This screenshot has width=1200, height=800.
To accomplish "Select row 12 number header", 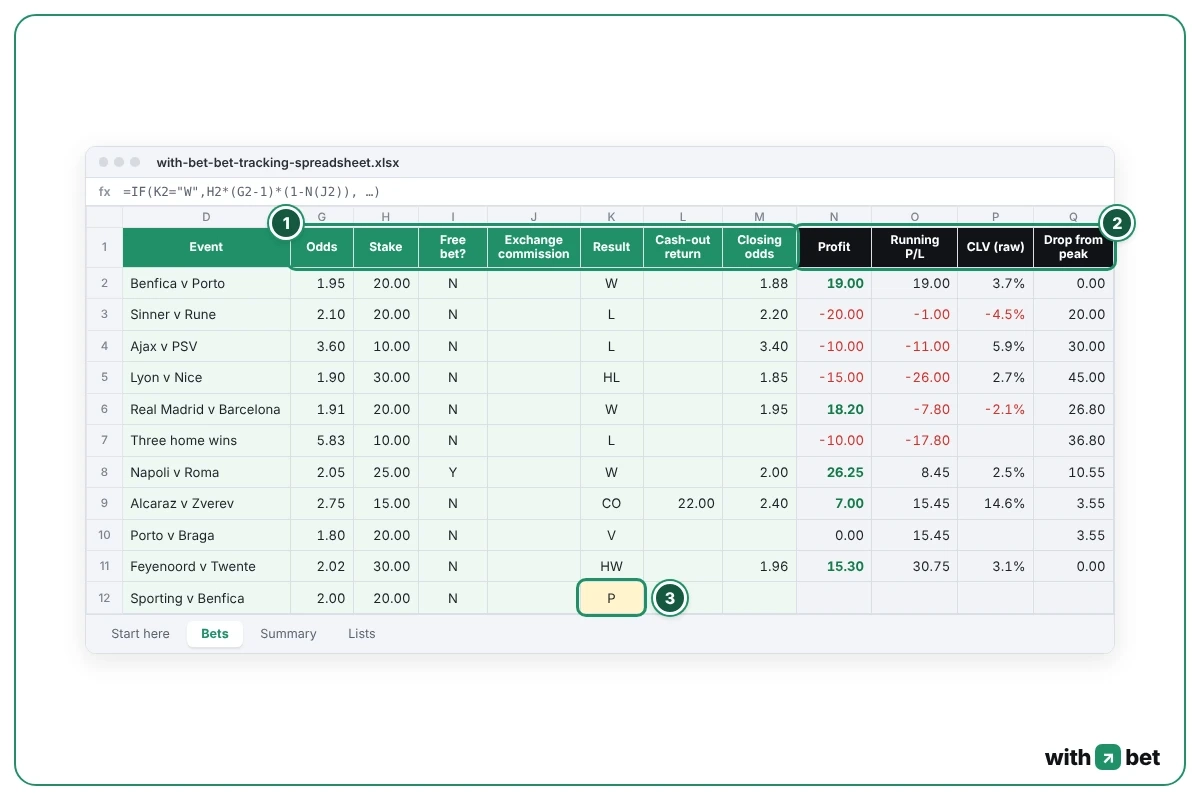I will pos(104,598).
